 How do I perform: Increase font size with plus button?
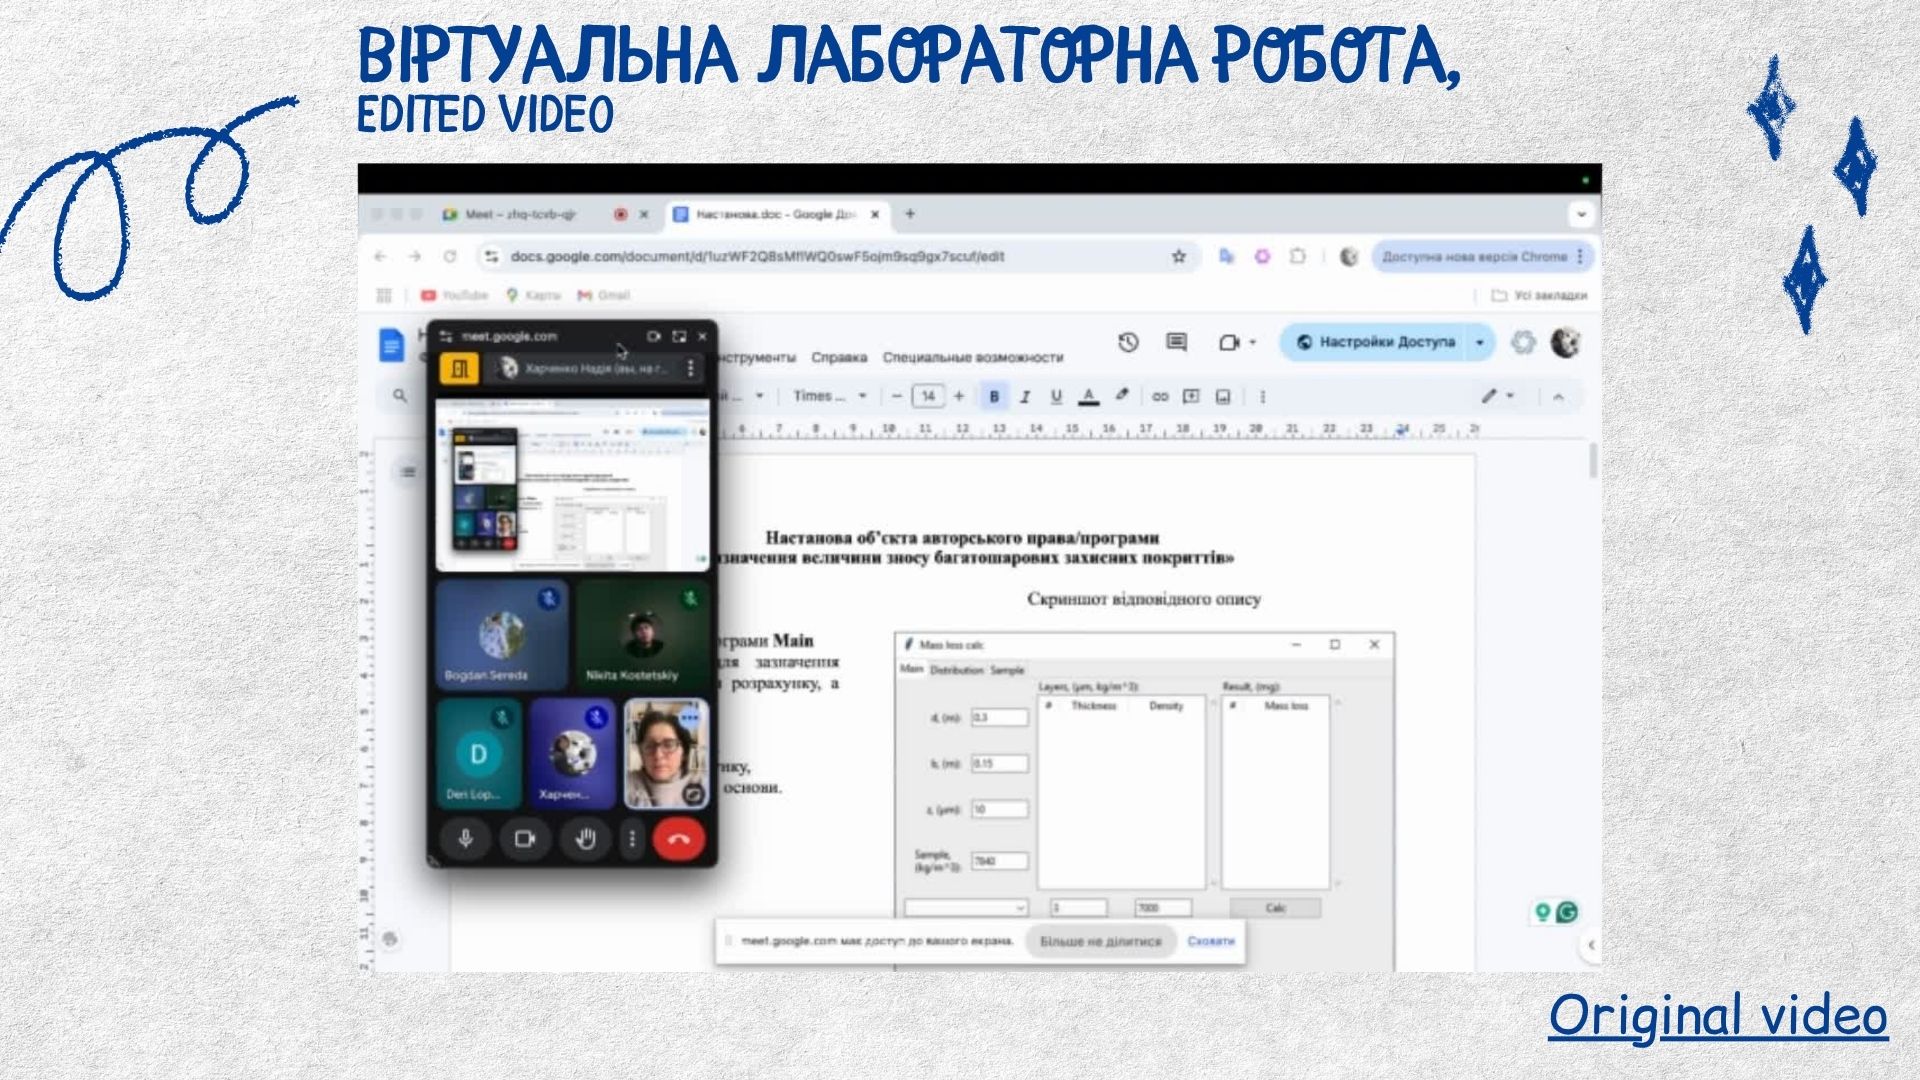coord(959,396)
